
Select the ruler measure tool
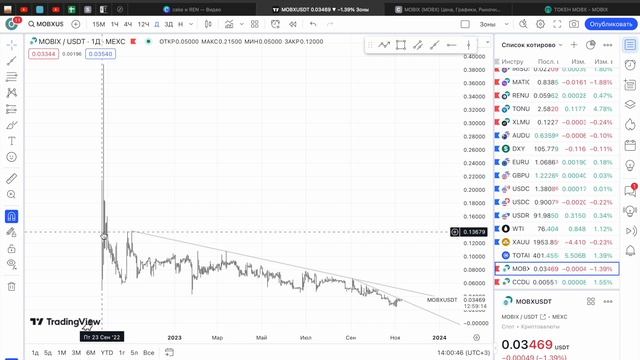coord(11,178)
